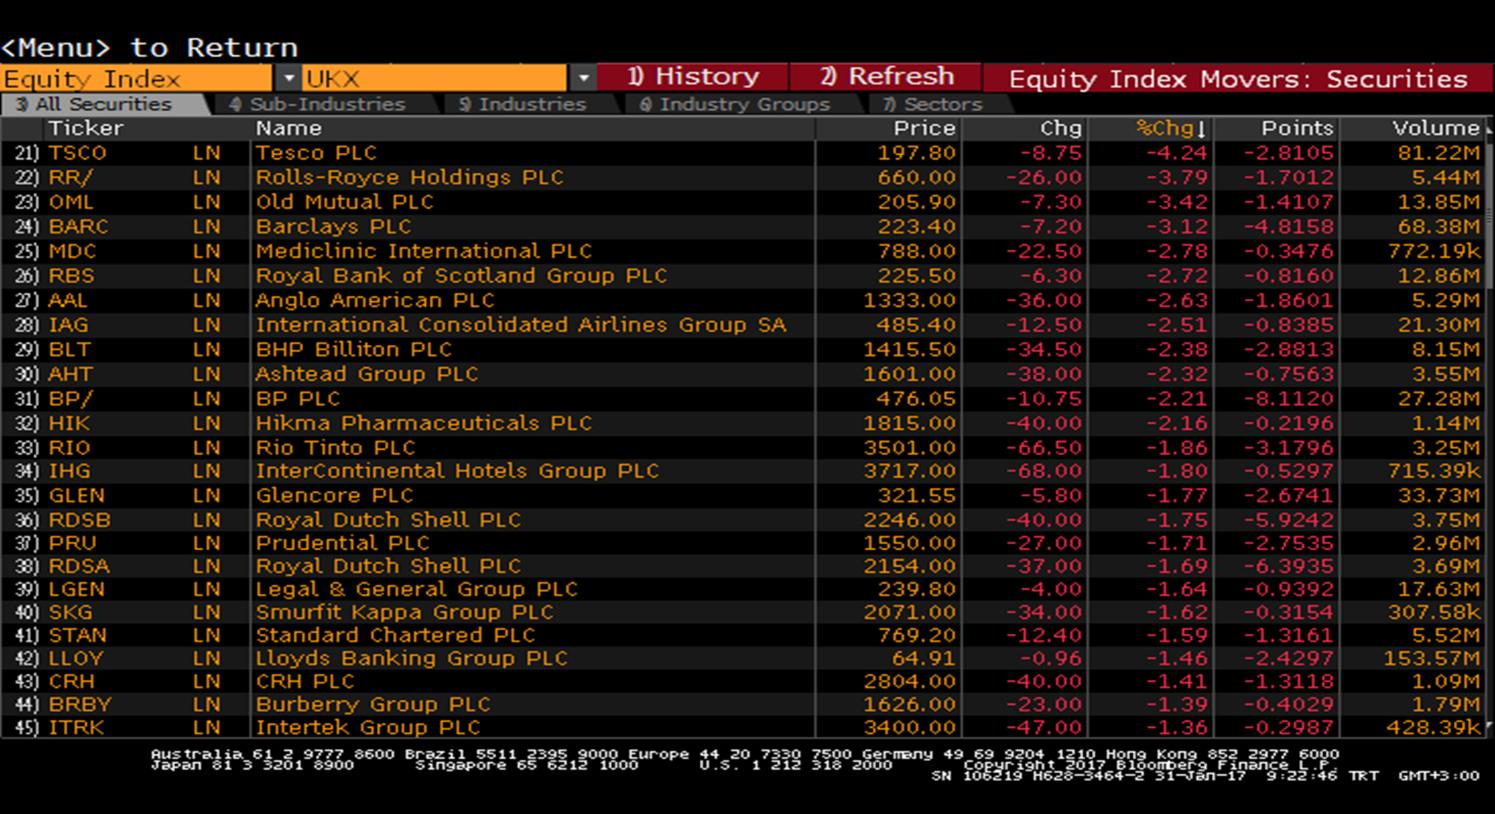Screen dimensions: 1495x814
Task: Switch to Industries tab
Action: (x=522, y=104)
